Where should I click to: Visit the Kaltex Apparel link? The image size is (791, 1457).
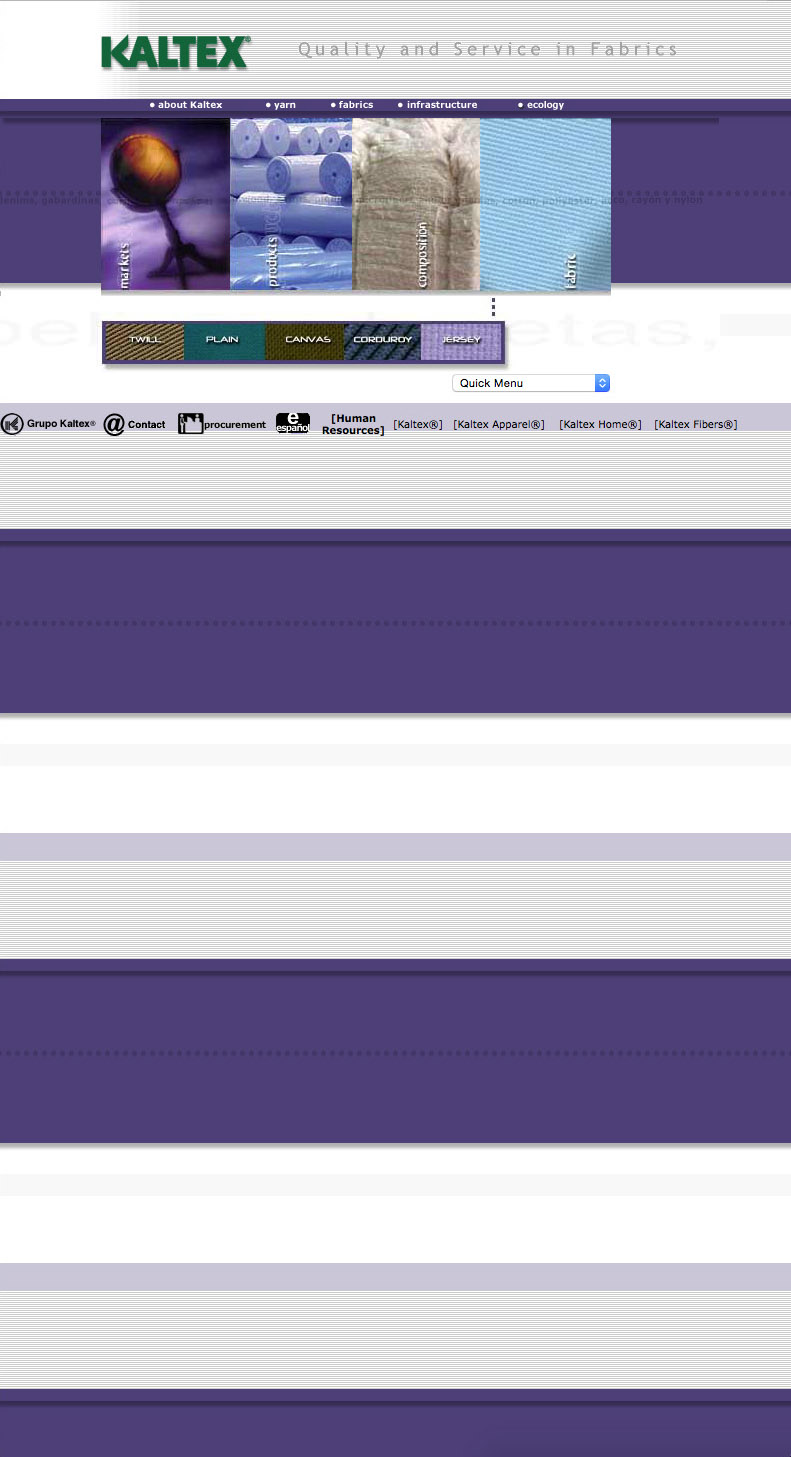pos(498,425)
